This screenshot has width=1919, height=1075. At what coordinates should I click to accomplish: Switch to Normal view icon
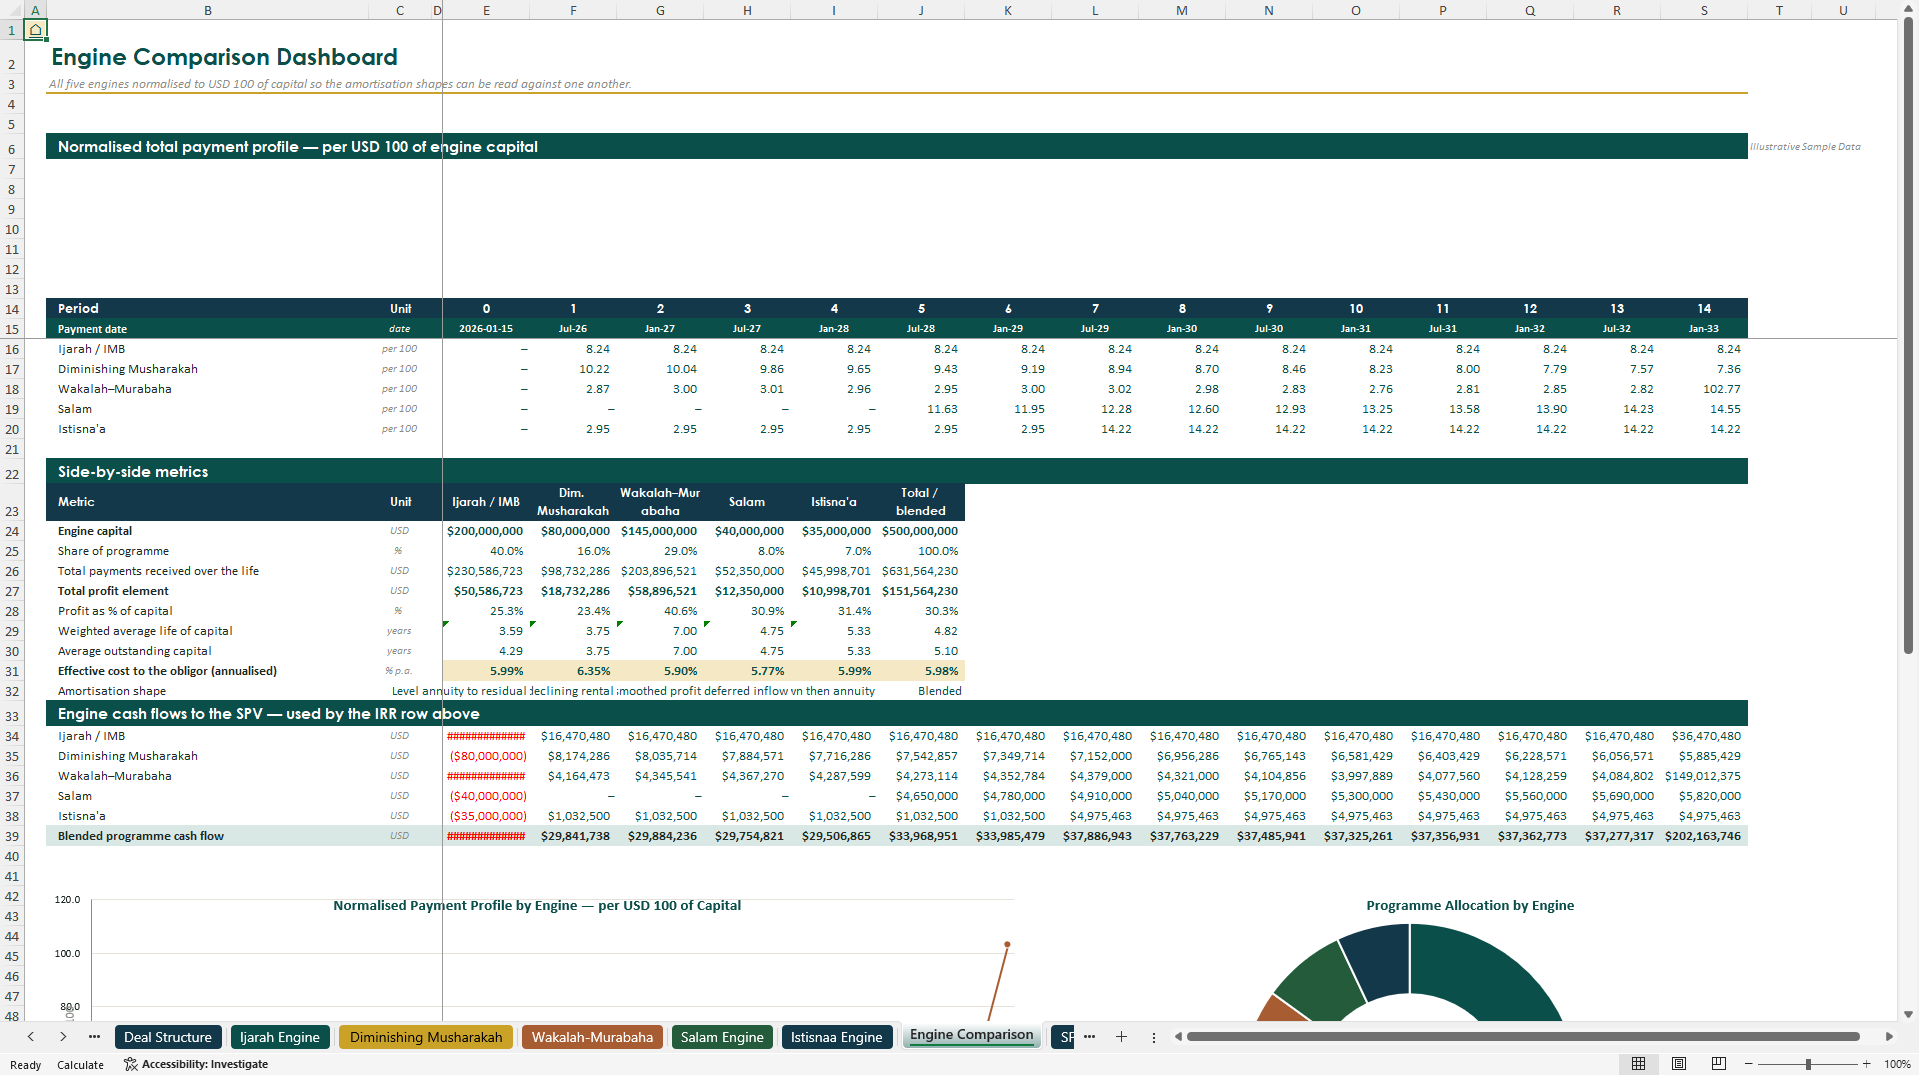coord(1638,1064)
